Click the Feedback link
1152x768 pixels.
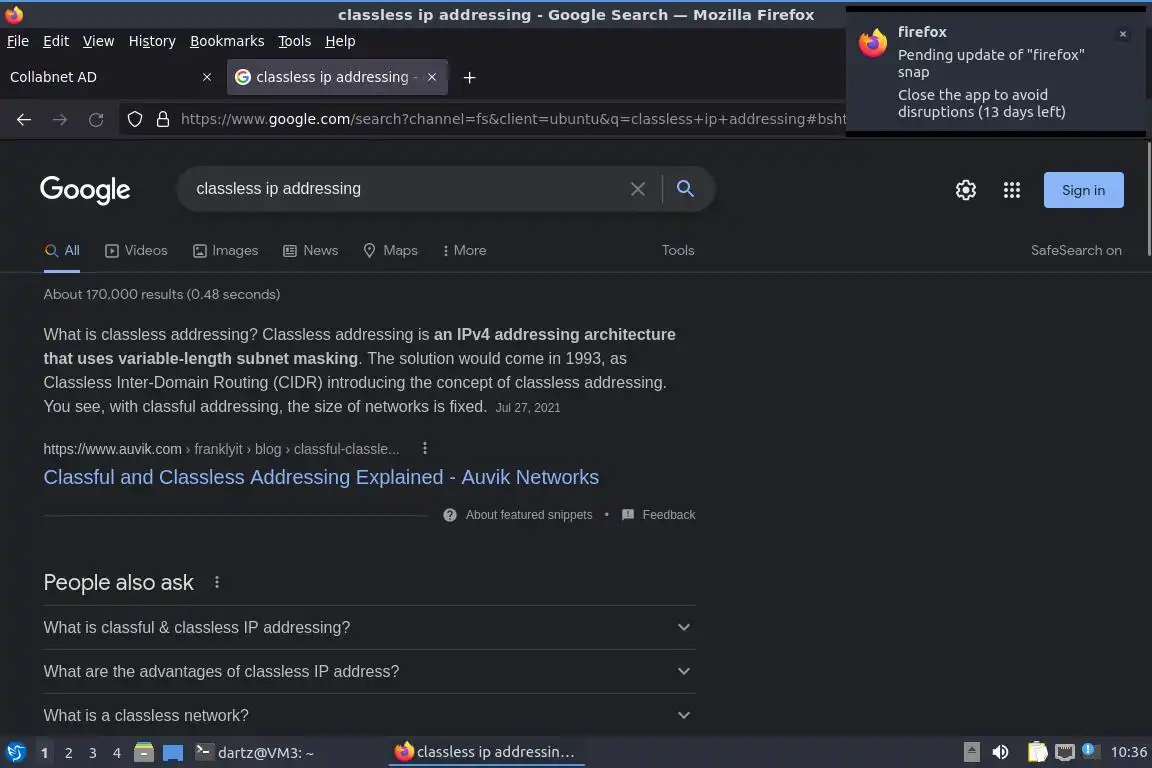(669, 515)
